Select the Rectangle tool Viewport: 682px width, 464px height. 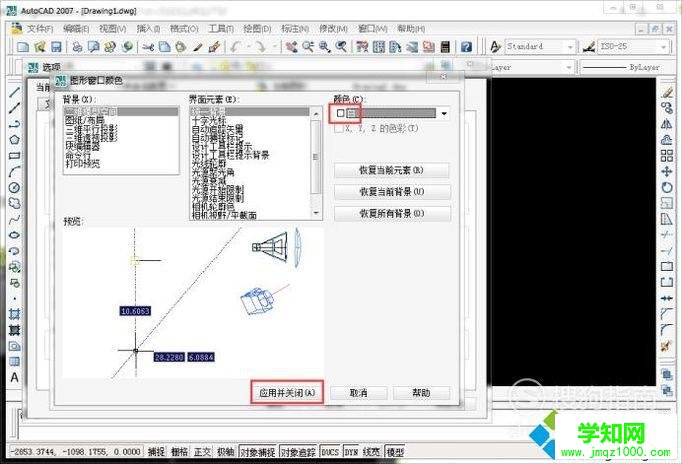[x=14, y=156]
